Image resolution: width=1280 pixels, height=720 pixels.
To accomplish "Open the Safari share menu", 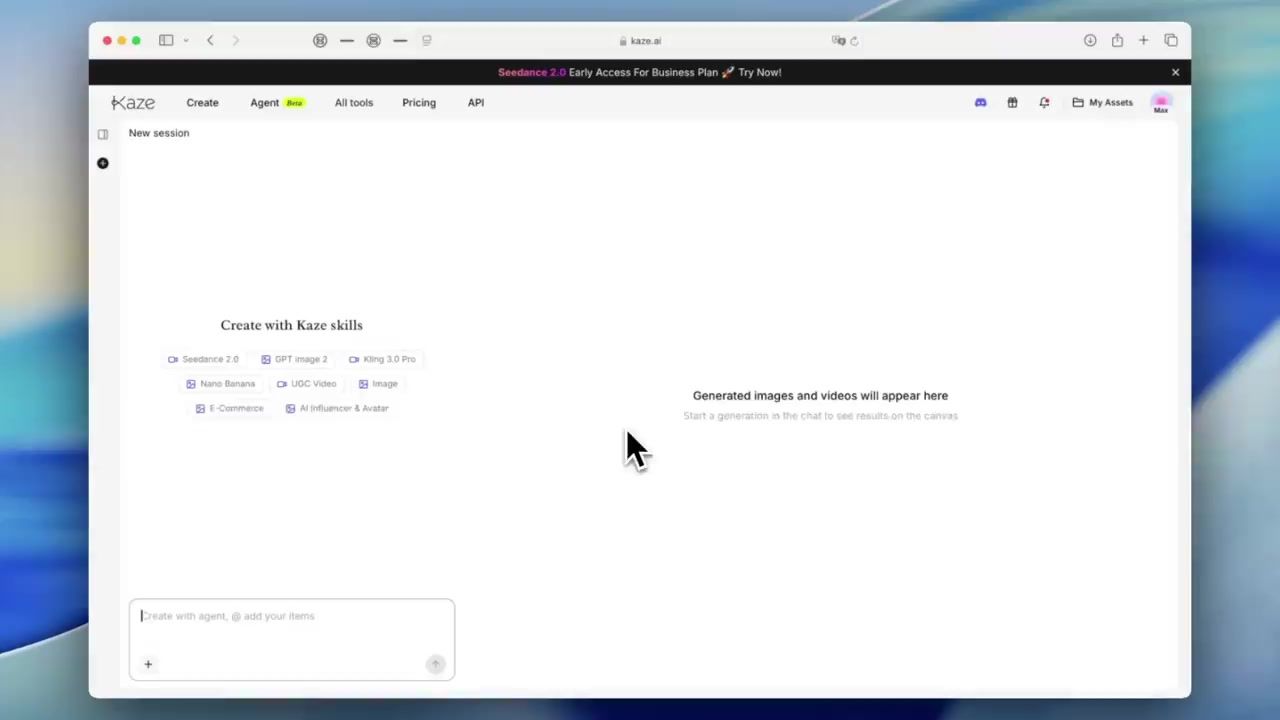I will pos(1117,40).
